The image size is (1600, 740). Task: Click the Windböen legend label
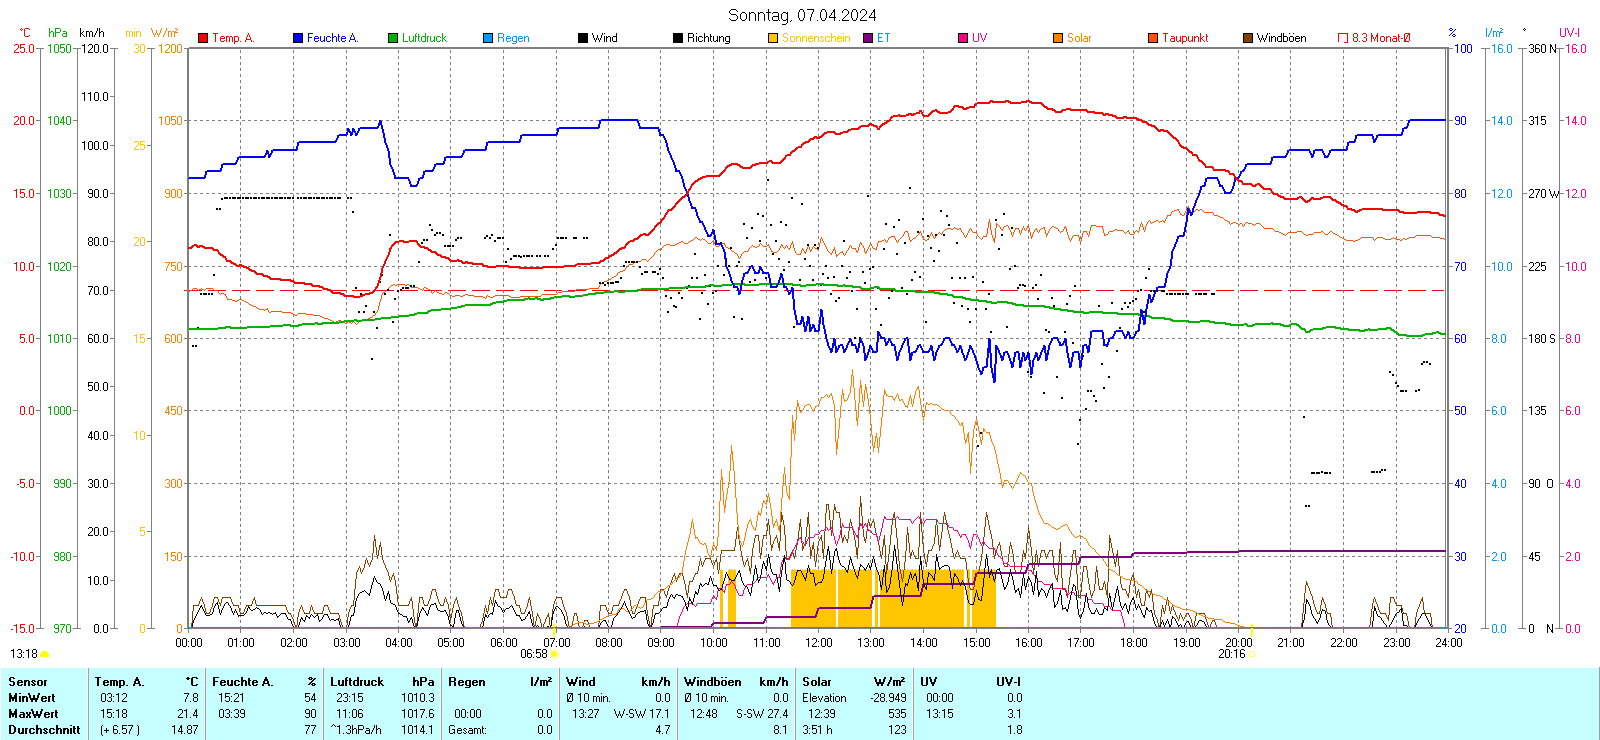pyautogui.click(x=1281, y=38)
